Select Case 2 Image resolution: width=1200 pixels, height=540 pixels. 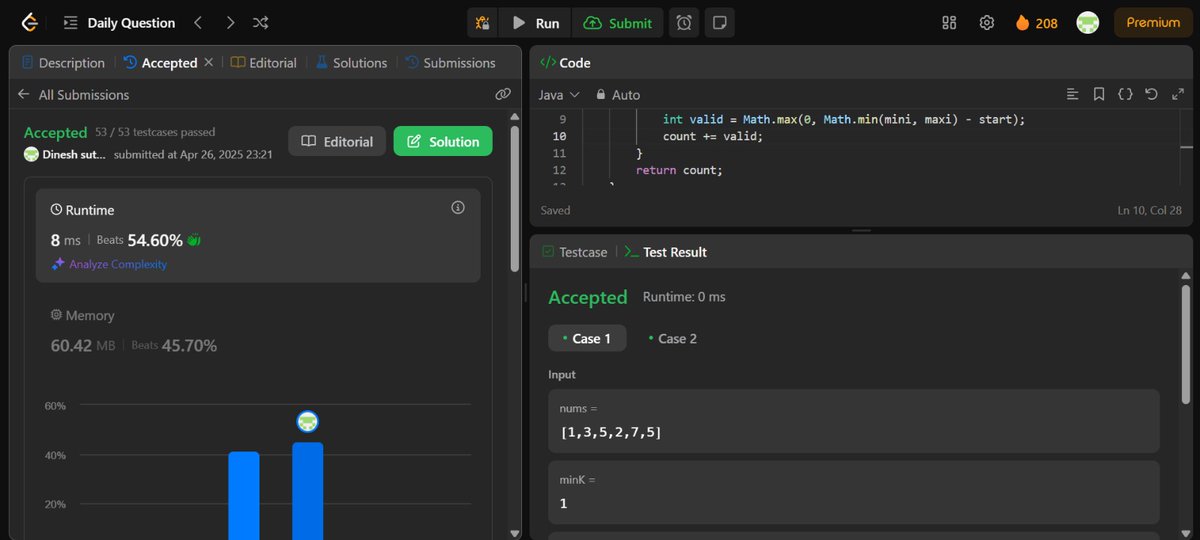[x=672, y=338]
